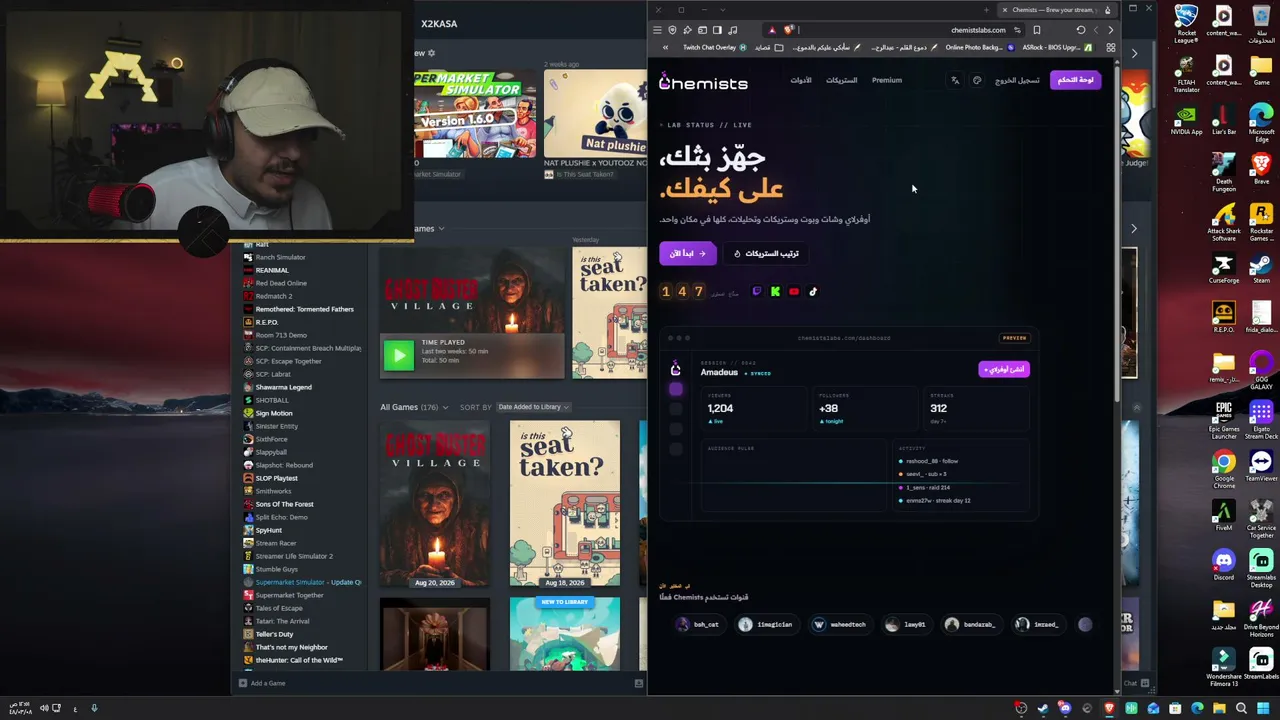Open Google Chrome desktop shortcut
Image resolution: width=1280 pixels, height=720 pixels.
point(1224,470)
